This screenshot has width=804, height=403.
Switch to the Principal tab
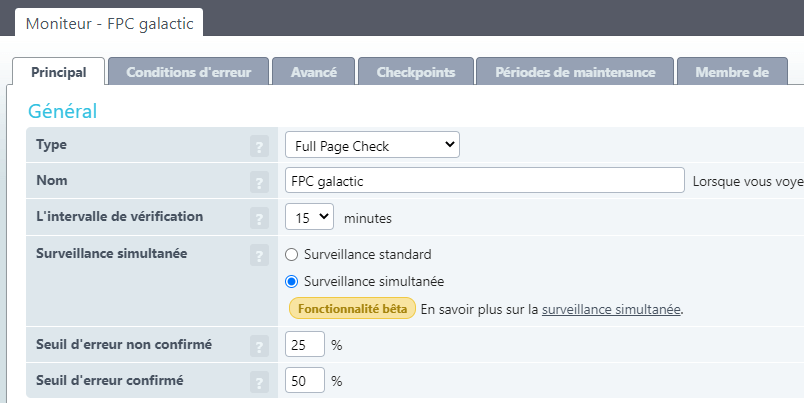(x=58, y=72)
